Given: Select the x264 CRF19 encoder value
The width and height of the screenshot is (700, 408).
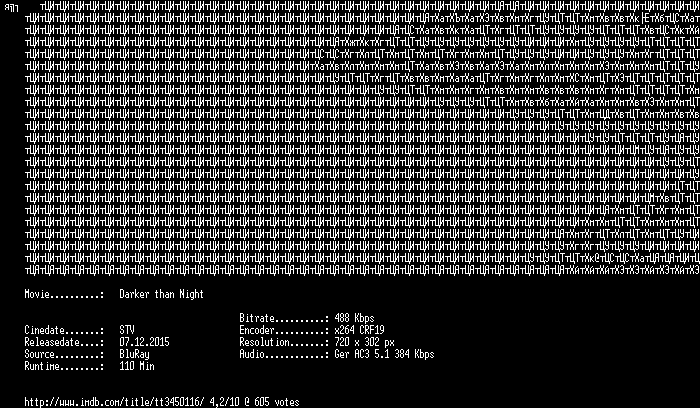Looking at the screenshot, I should [359, 330].
